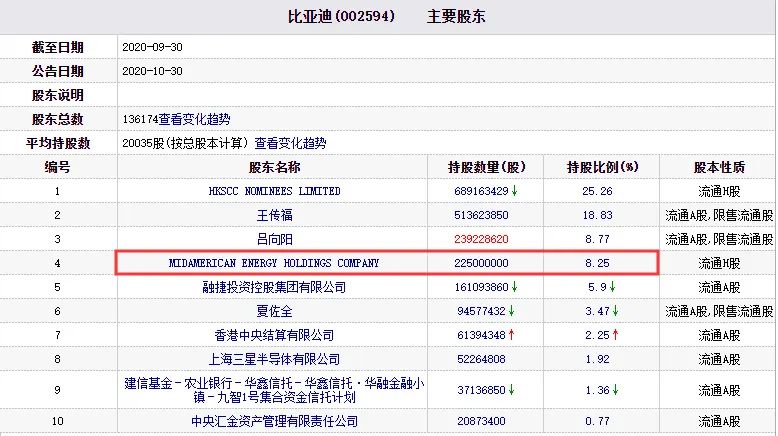Click green down arrow beside ratio 5.9
Image resolution: width=778 pixels, height=436 pixels.
[612, 287]
